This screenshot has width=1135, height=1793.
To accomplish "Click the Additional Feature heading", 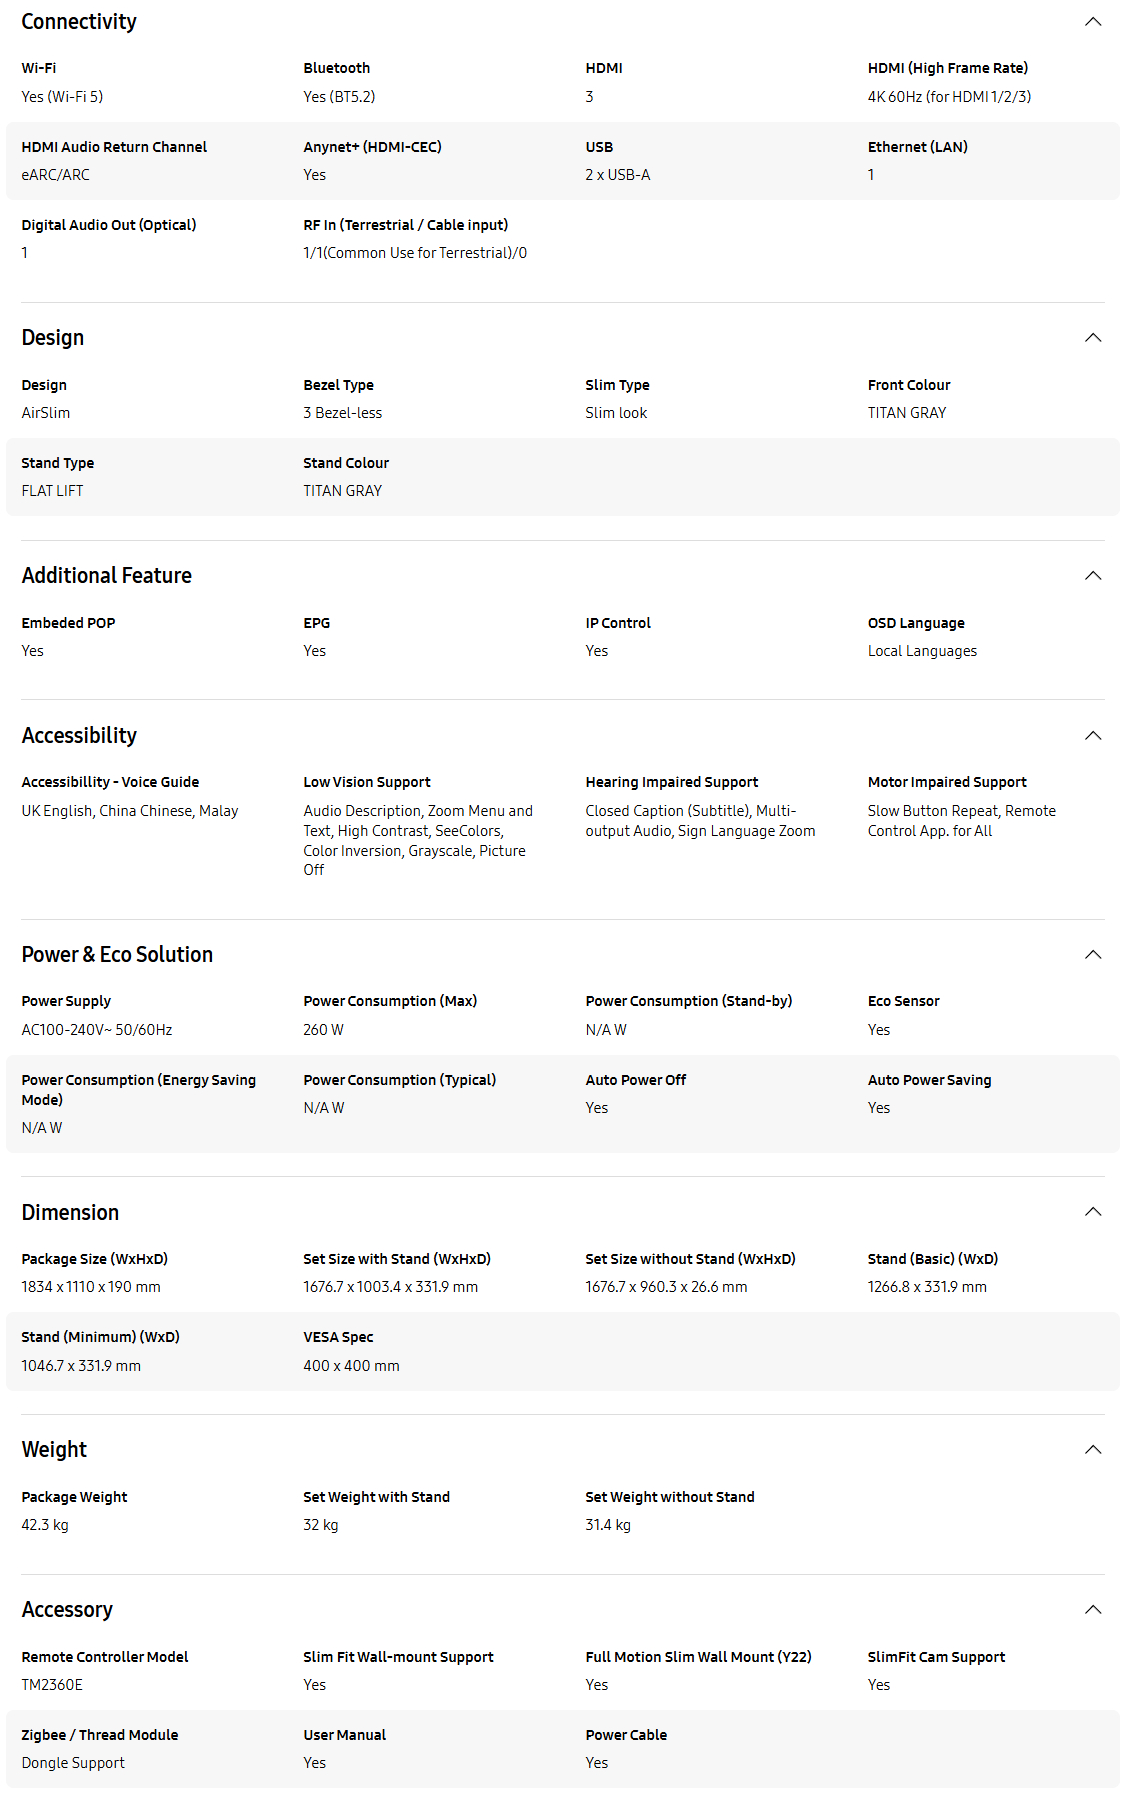I will pos(107,576).
